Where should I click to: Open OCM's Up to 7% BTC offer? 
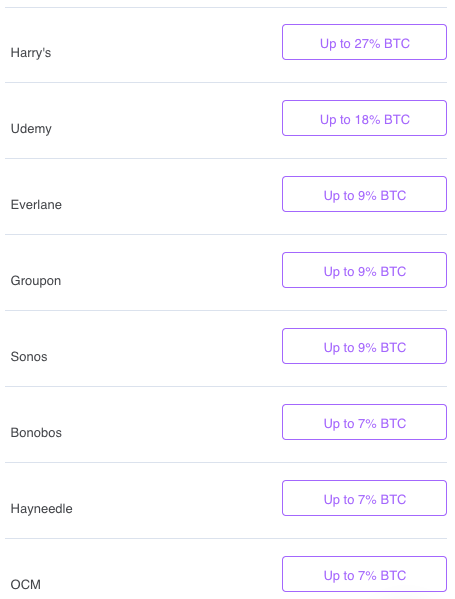(x=364, y=574)
